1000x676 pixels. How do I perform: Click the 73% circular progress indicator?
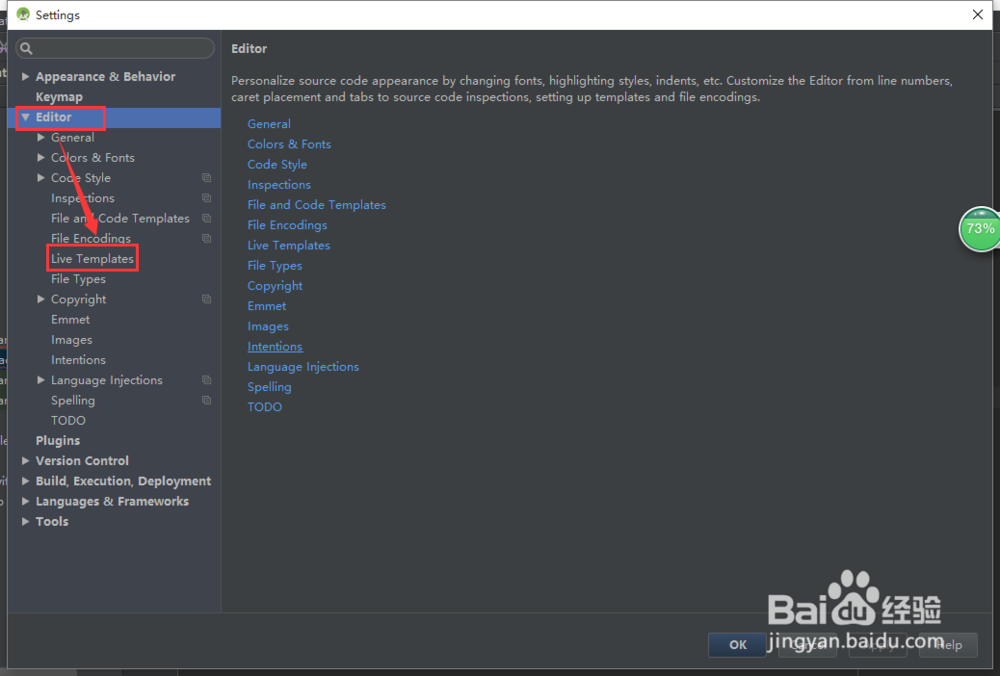pos(979,229)
